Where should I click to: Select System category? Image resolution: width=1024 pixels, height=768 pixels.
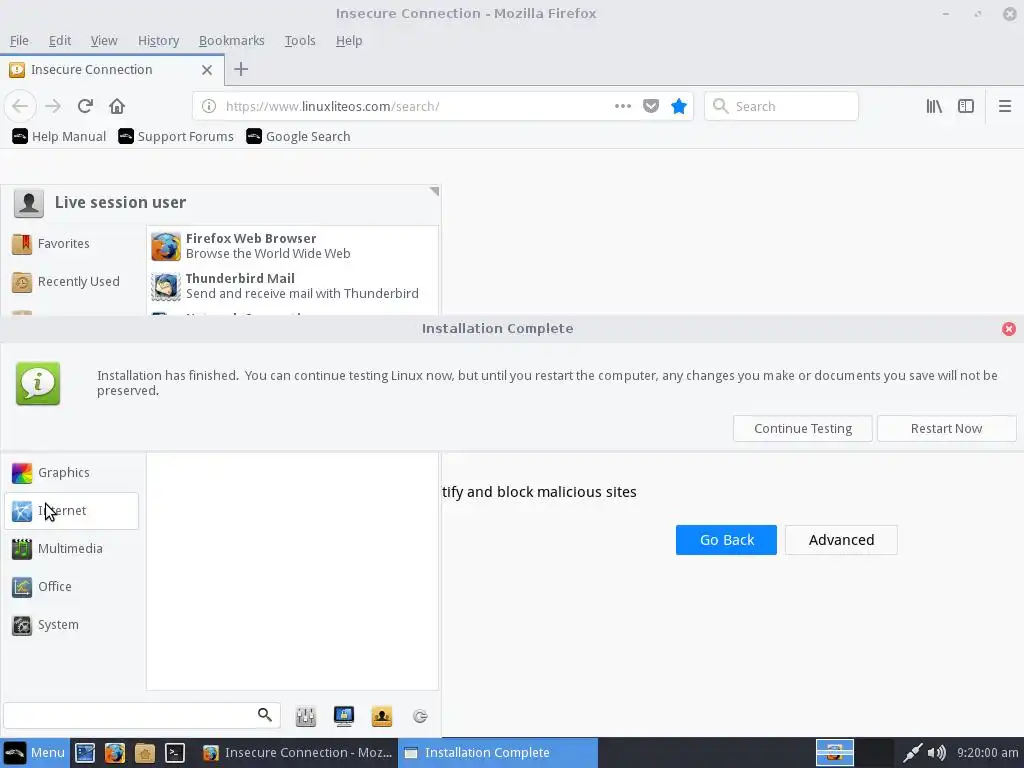pyautogui.click(x=72, y=625)
